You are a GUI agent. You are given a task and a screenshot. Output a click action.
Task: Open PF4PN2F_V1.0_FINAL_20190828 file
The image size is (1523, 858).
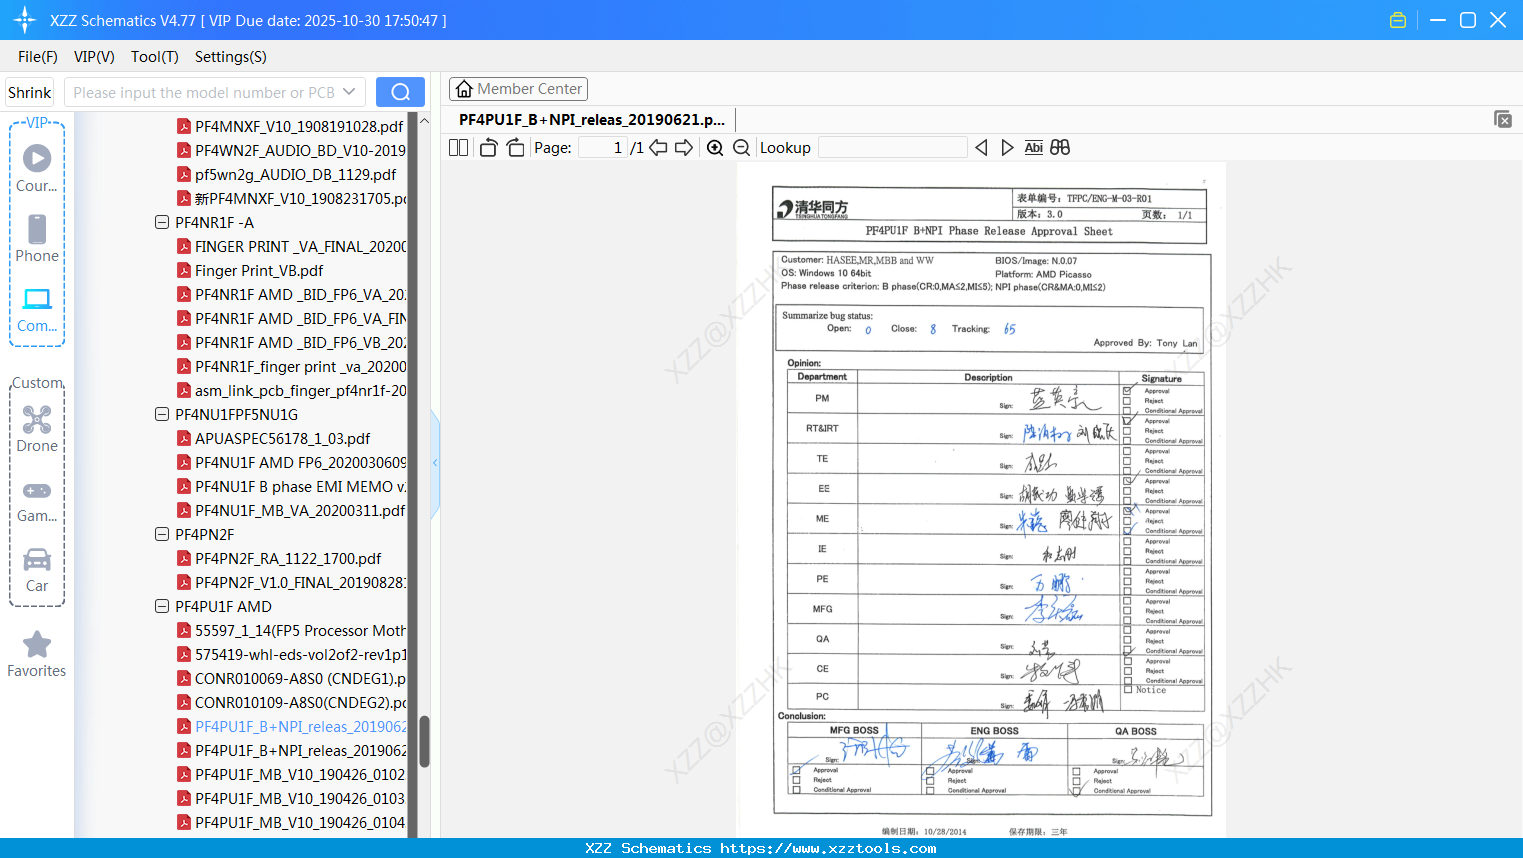[x=291, y=582]
